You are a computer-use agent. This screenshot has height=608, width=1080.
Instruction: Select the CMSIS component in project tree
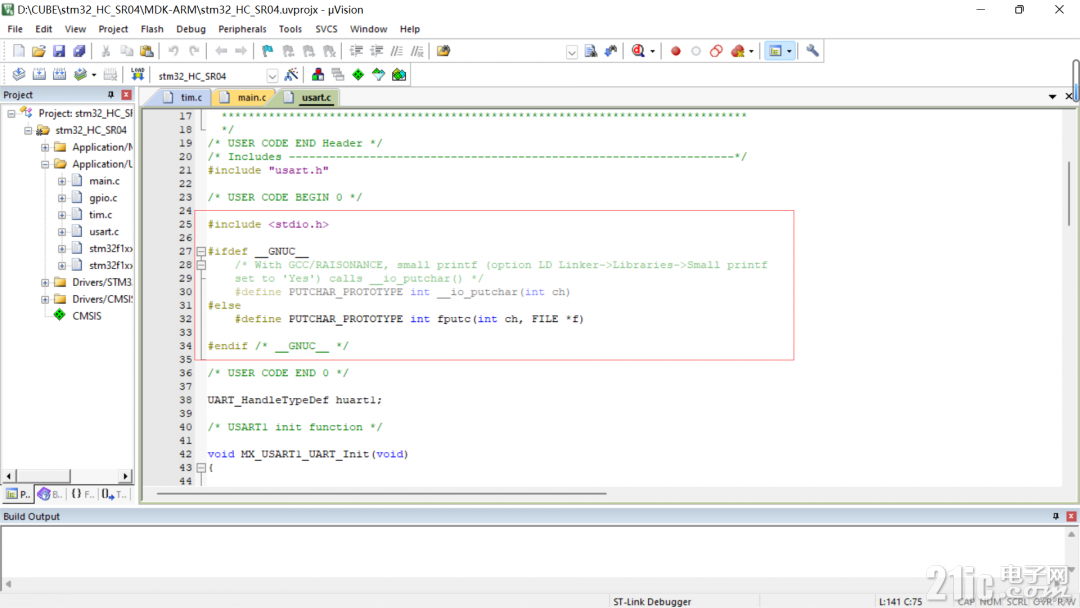tap(87, 316)
